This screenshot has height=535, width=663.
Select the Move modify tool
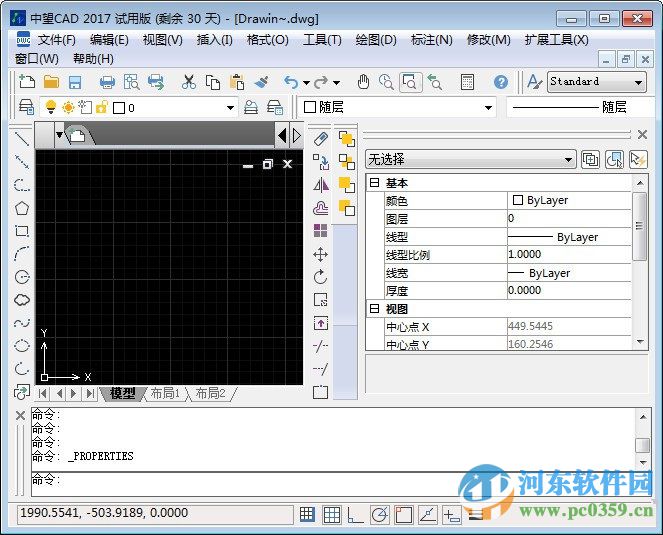coord(321,254)
